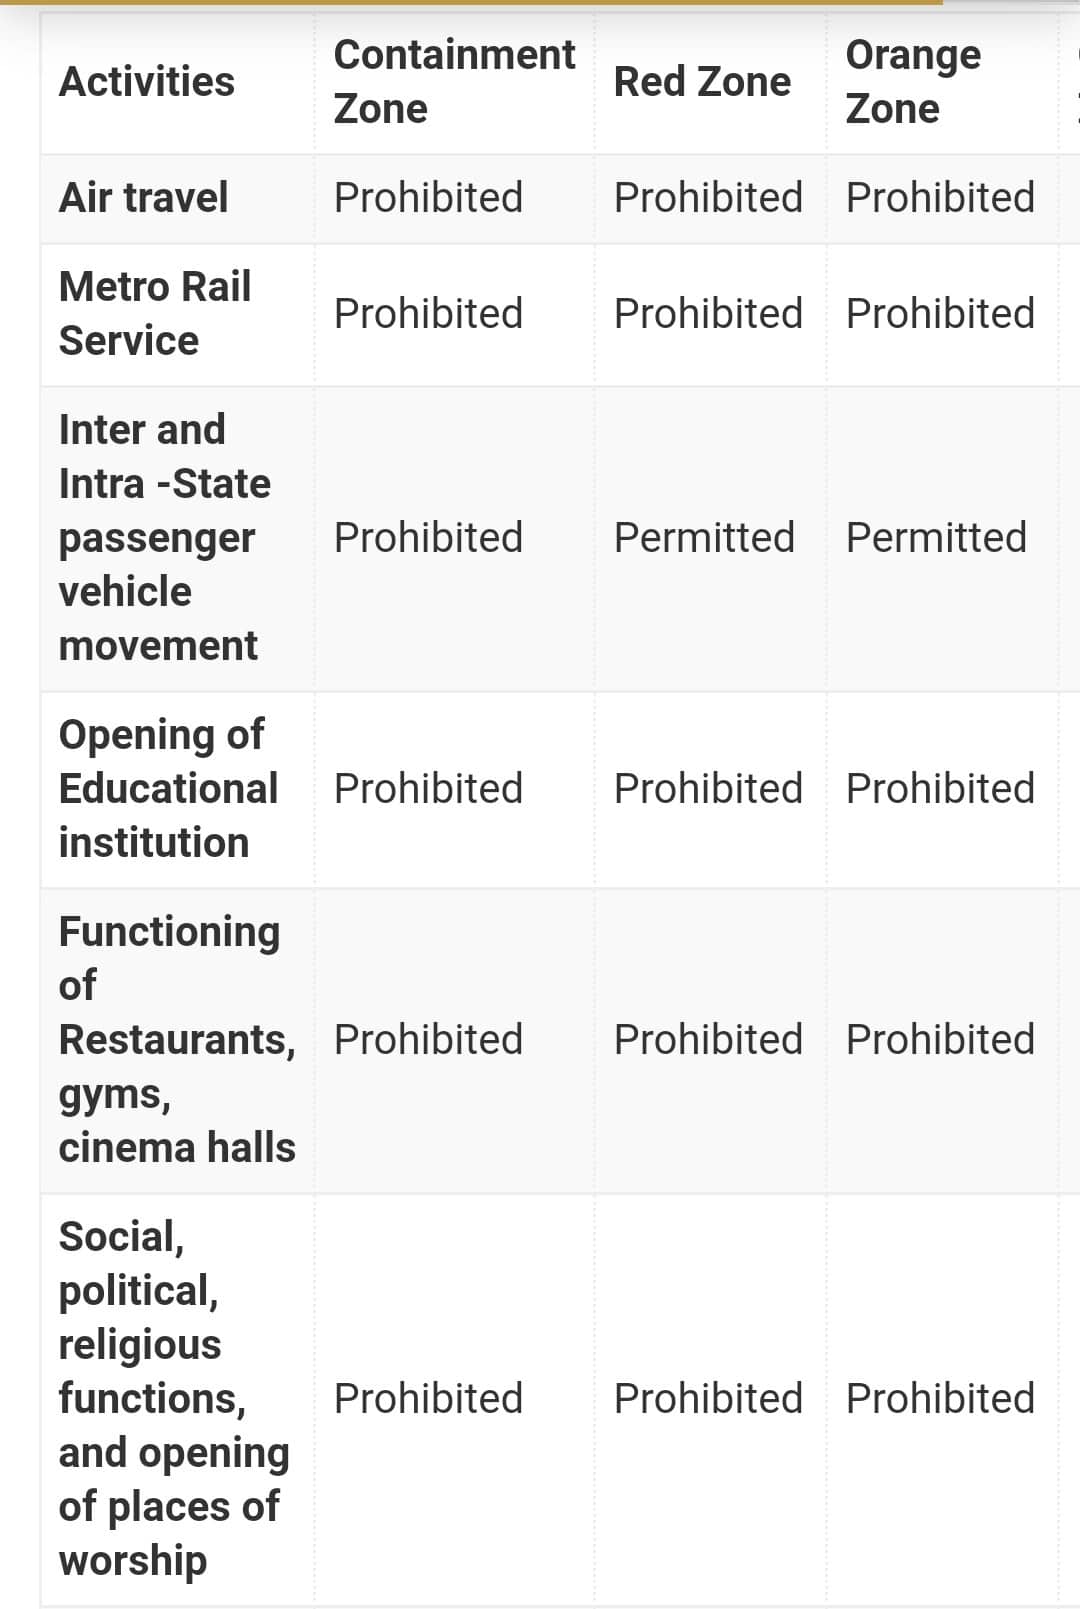Select Red Zone Prohibited cell for Metro Rail
Image resolution: width=1080 pixels, height=1609 pixels.
click(x=708, y=313)
